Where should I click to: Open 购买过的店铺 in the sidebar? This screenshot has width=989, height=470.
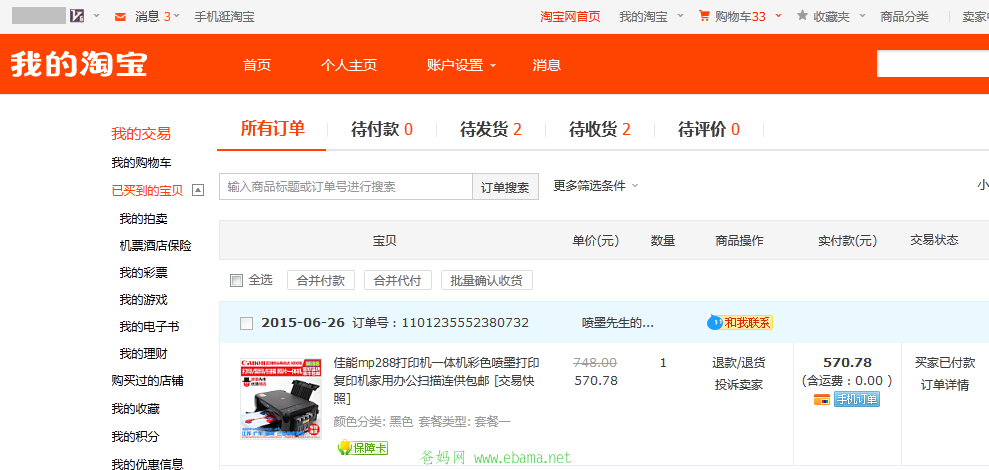147,381
